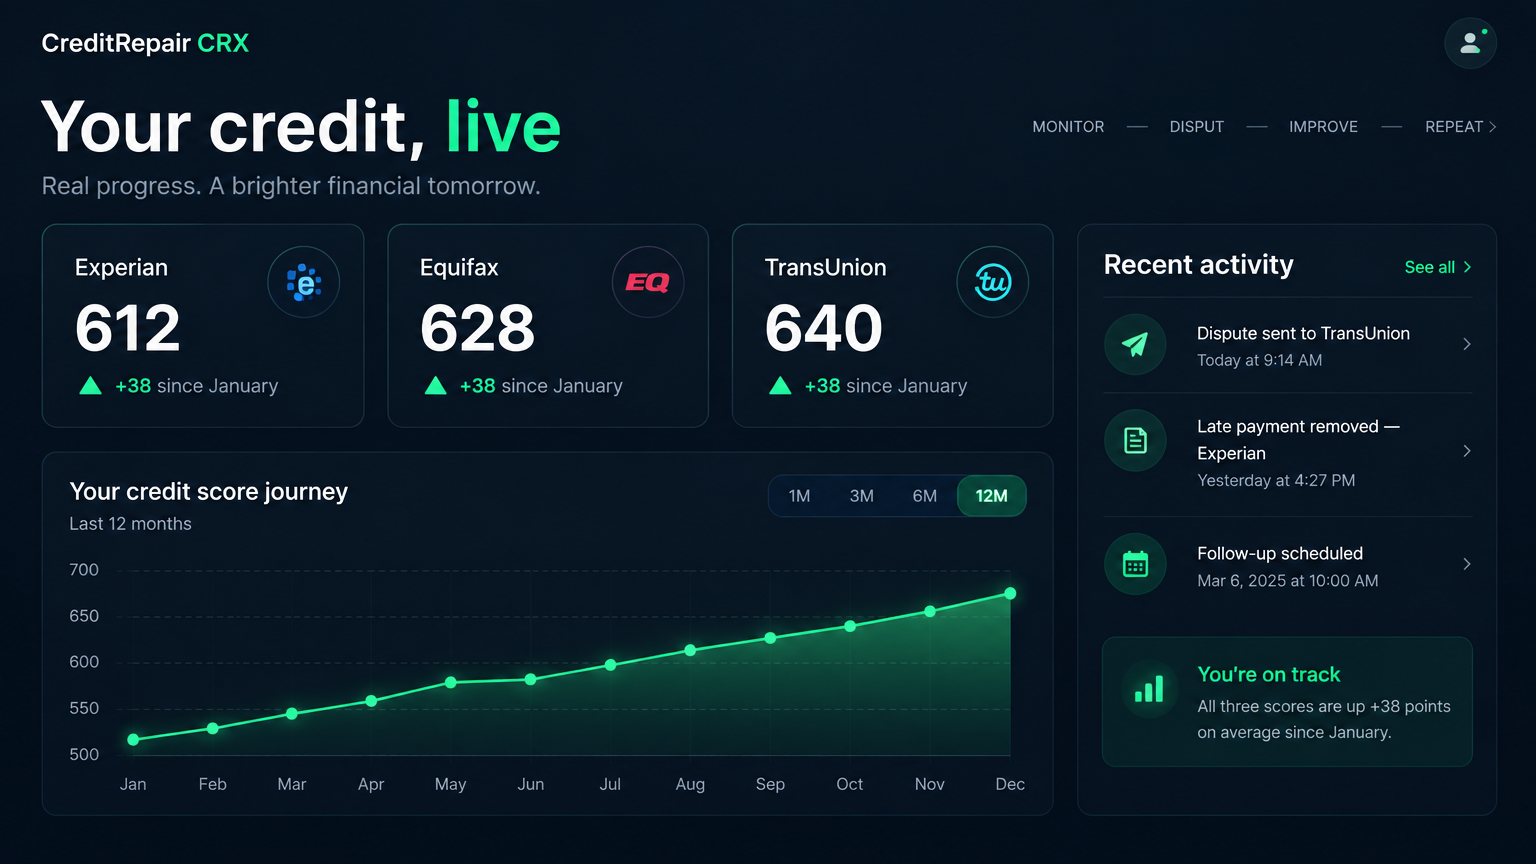This screenshot has width=1536, height=864.
Task: Click the See all link
Action: 1430,267
